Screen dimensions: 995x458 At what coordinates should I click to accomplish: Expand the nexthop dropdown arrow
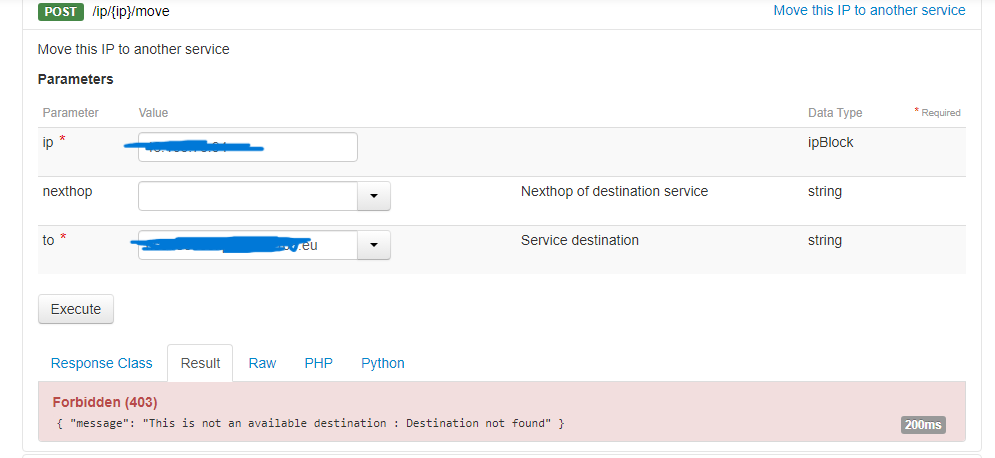(x=374, y=196)
